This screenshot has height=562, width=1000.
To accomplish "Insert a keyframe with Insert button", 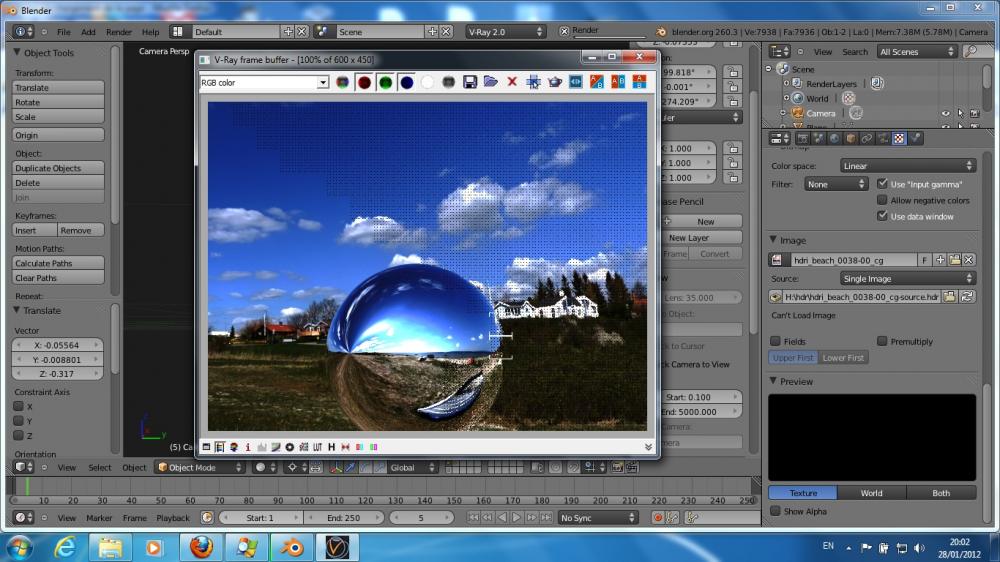I will tap(34, 230).
